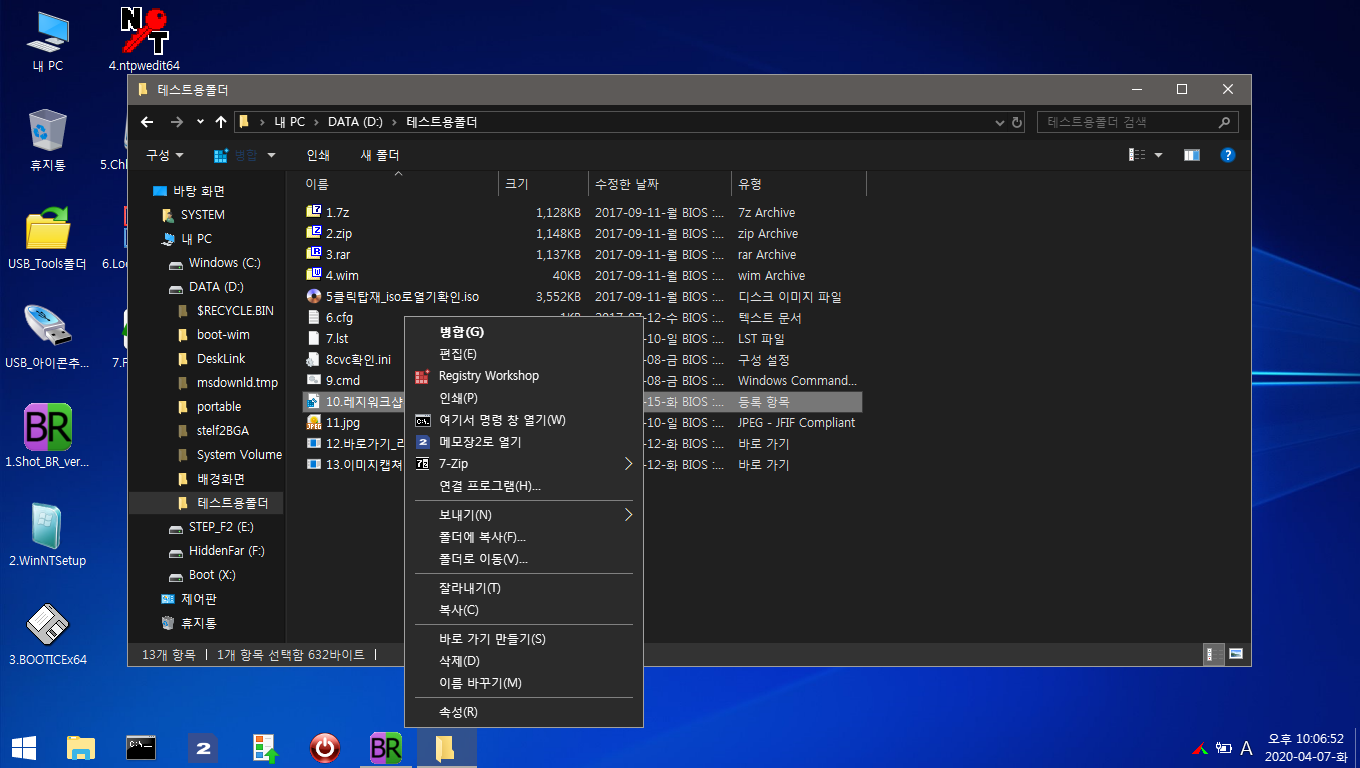Refresh the address bar location
The height and width of the screenshot is (768, 1360).
[1017, 122]
